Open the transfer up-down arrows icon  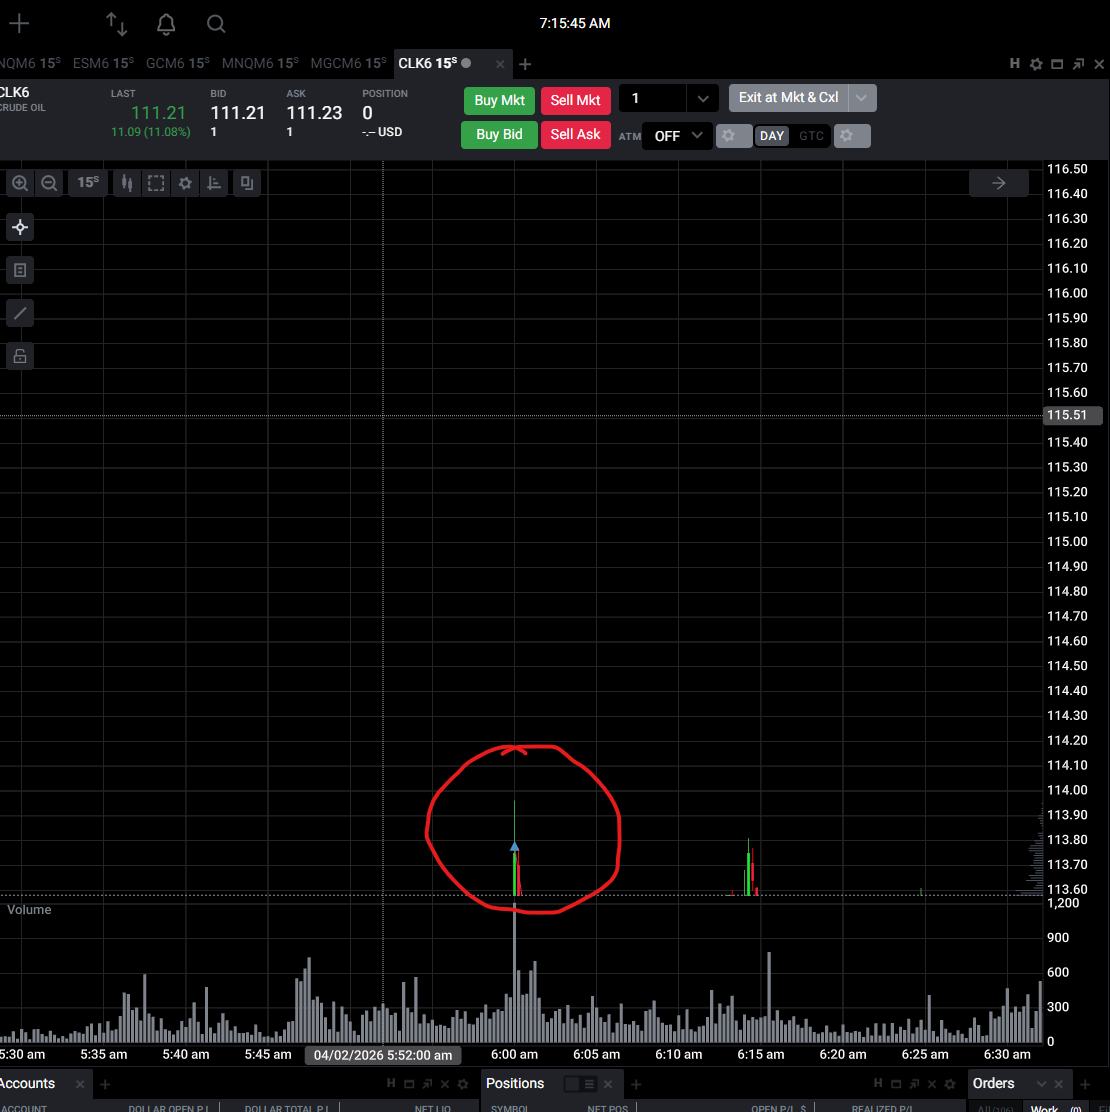click(x=116, y=24)
